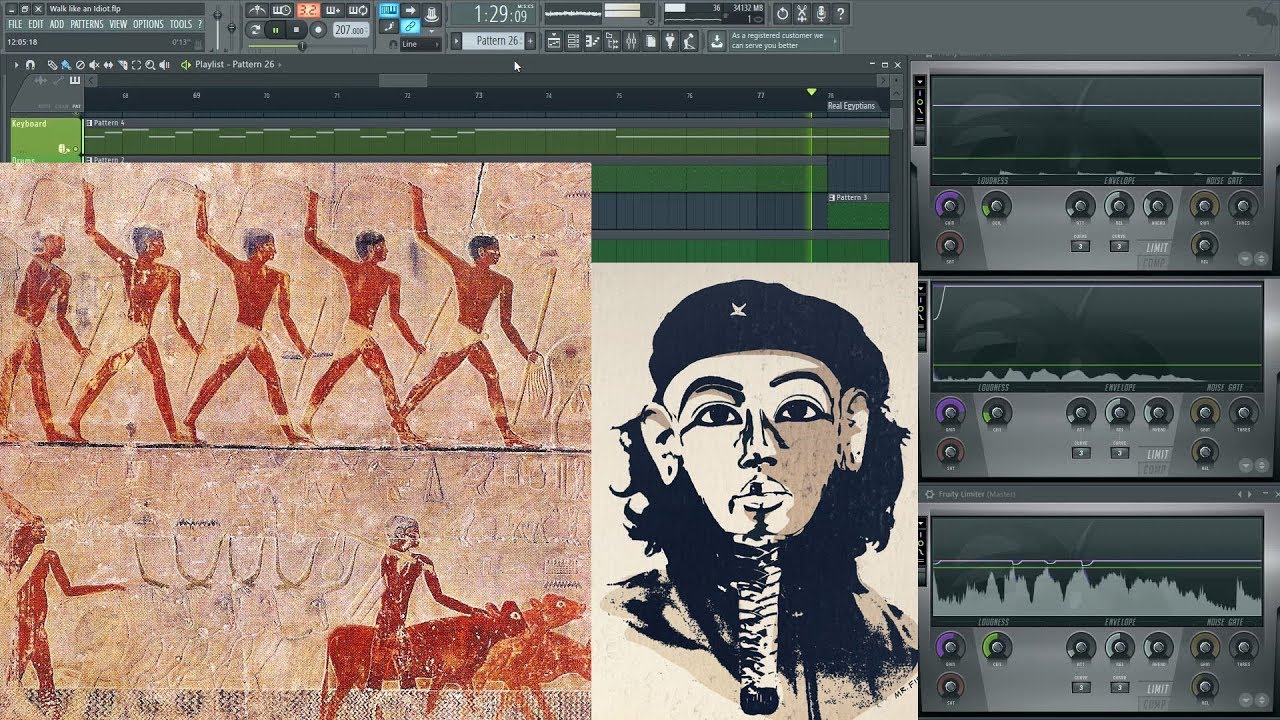Click the registered customer news panel
1280x720 pixels.
coord(784,41)
